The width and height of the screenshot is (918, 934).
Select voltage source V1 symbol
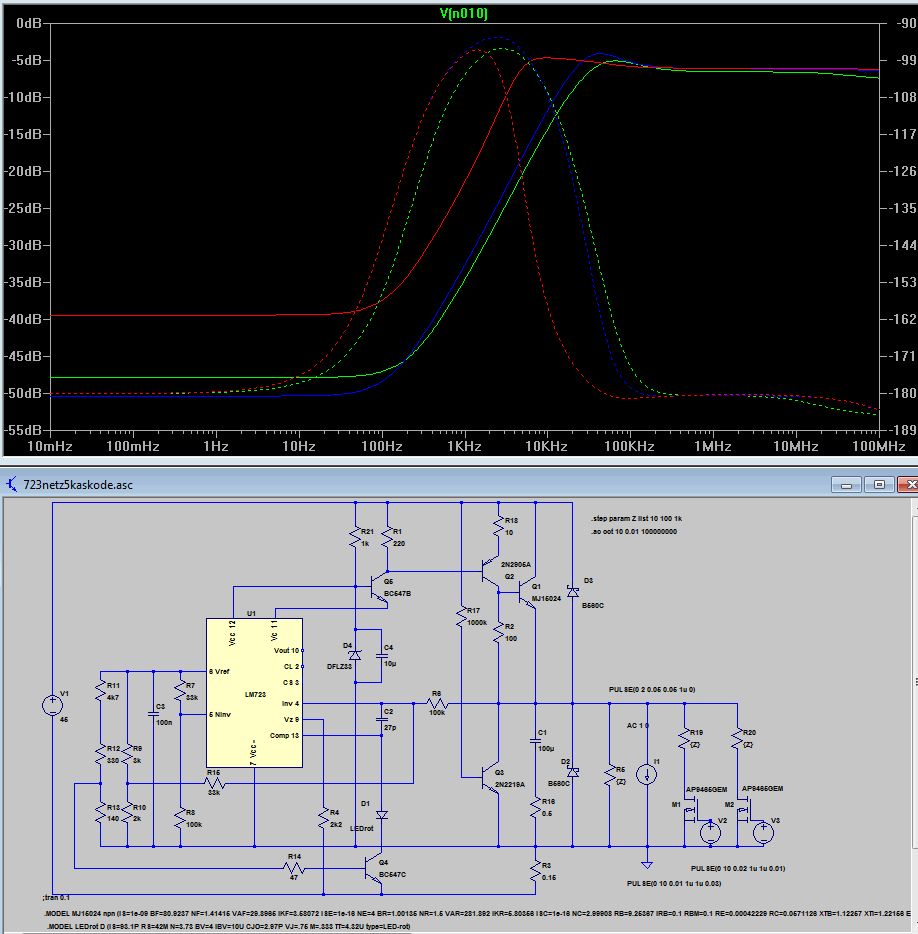[x=52, y=705]
